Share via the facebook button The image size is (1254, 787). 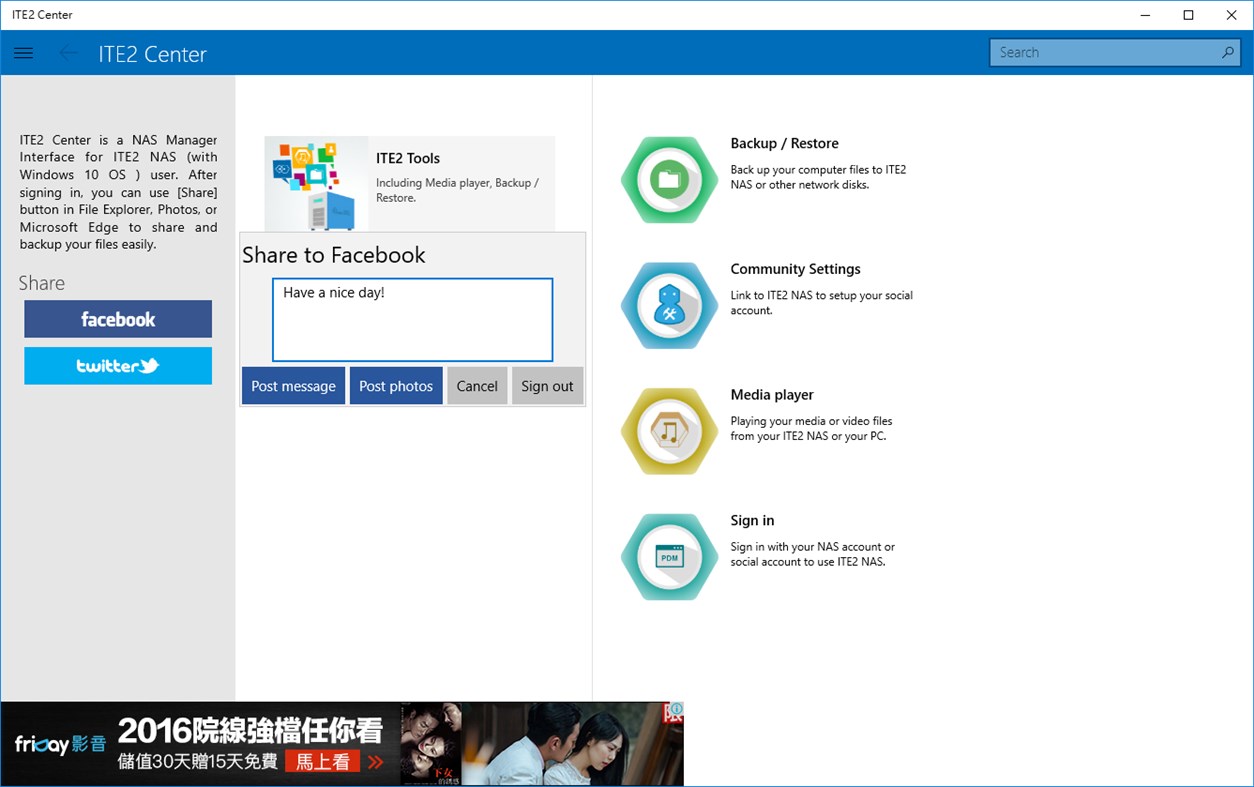117,319
